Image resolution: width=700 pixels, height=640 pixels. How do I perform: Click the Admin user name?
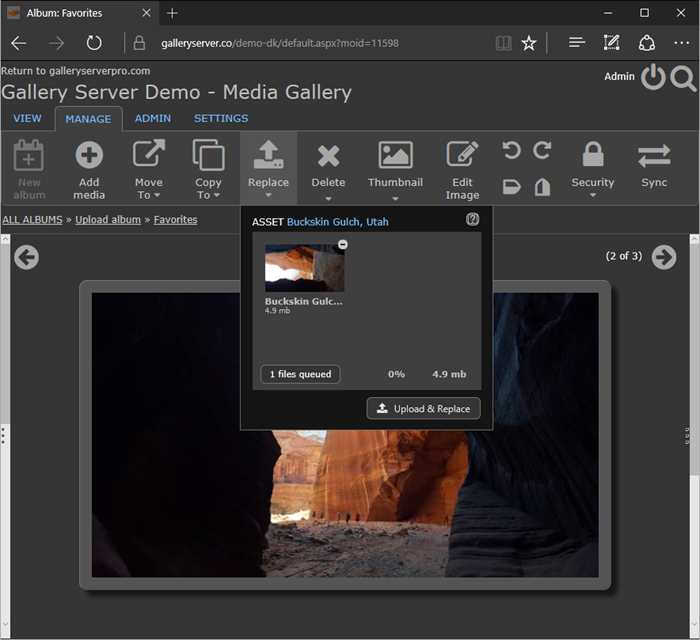point(619,76)
